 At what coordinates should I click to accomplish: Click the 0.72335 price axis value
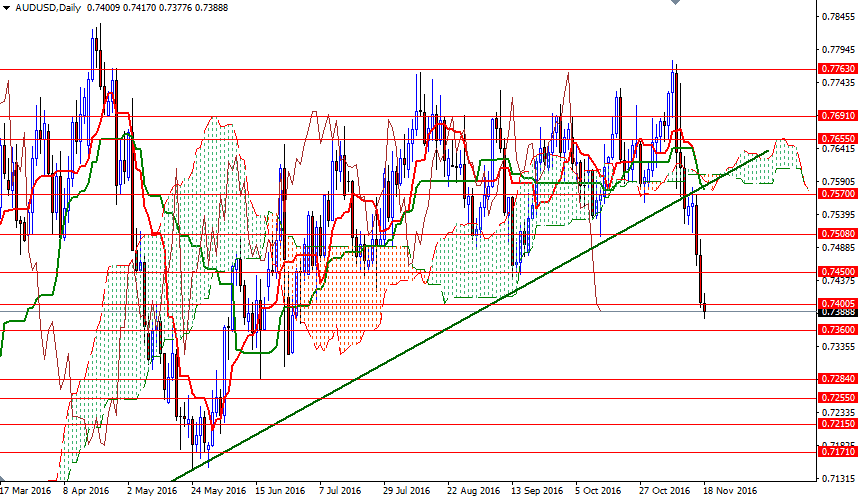(x=839, y=412)
